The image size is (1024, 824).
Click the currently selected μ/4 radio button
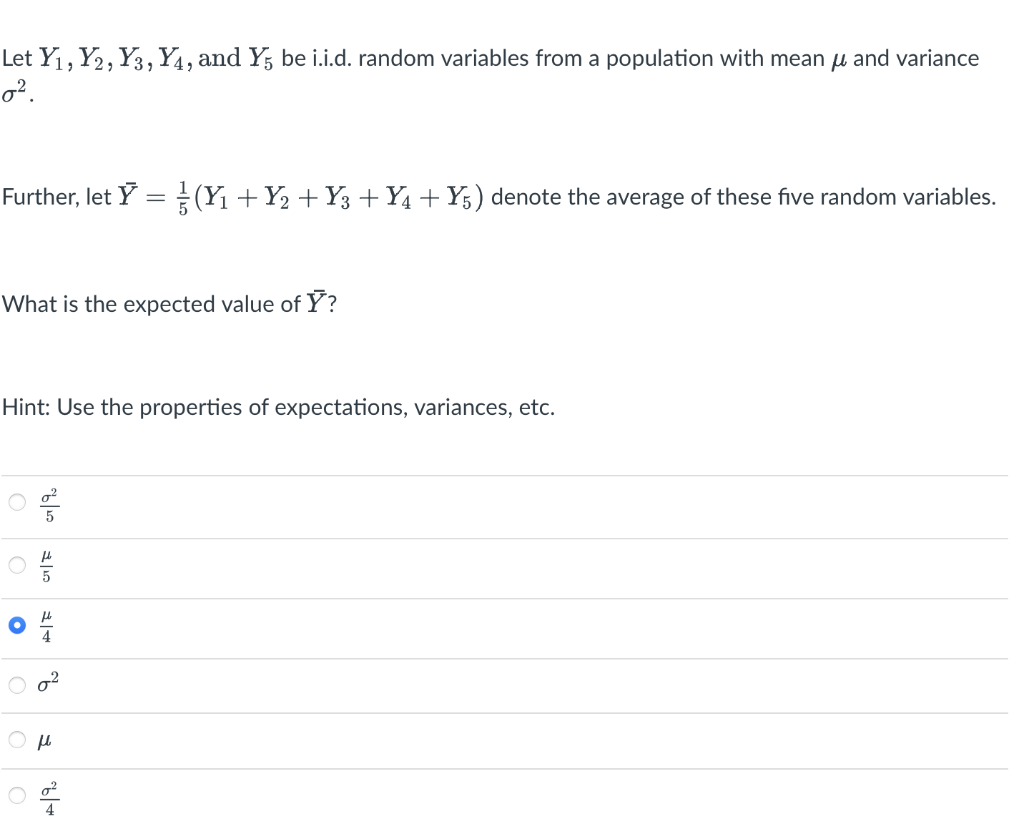16,626
